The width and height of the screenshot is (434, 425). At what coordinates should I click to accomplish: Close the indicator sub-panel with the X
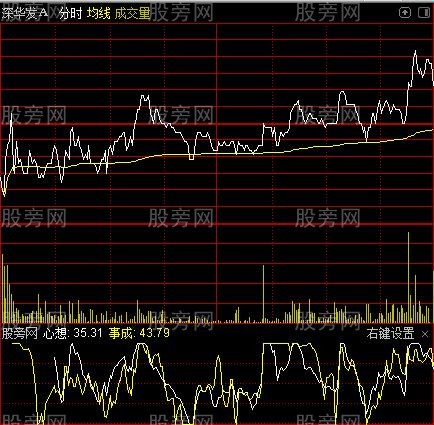point(425,334)
